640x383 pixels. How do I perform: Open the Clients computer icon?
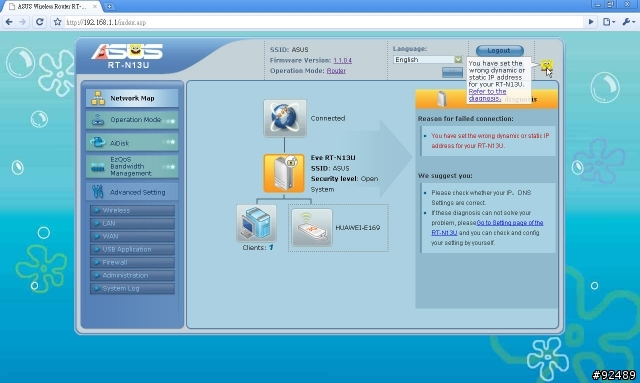click(256, 223)
